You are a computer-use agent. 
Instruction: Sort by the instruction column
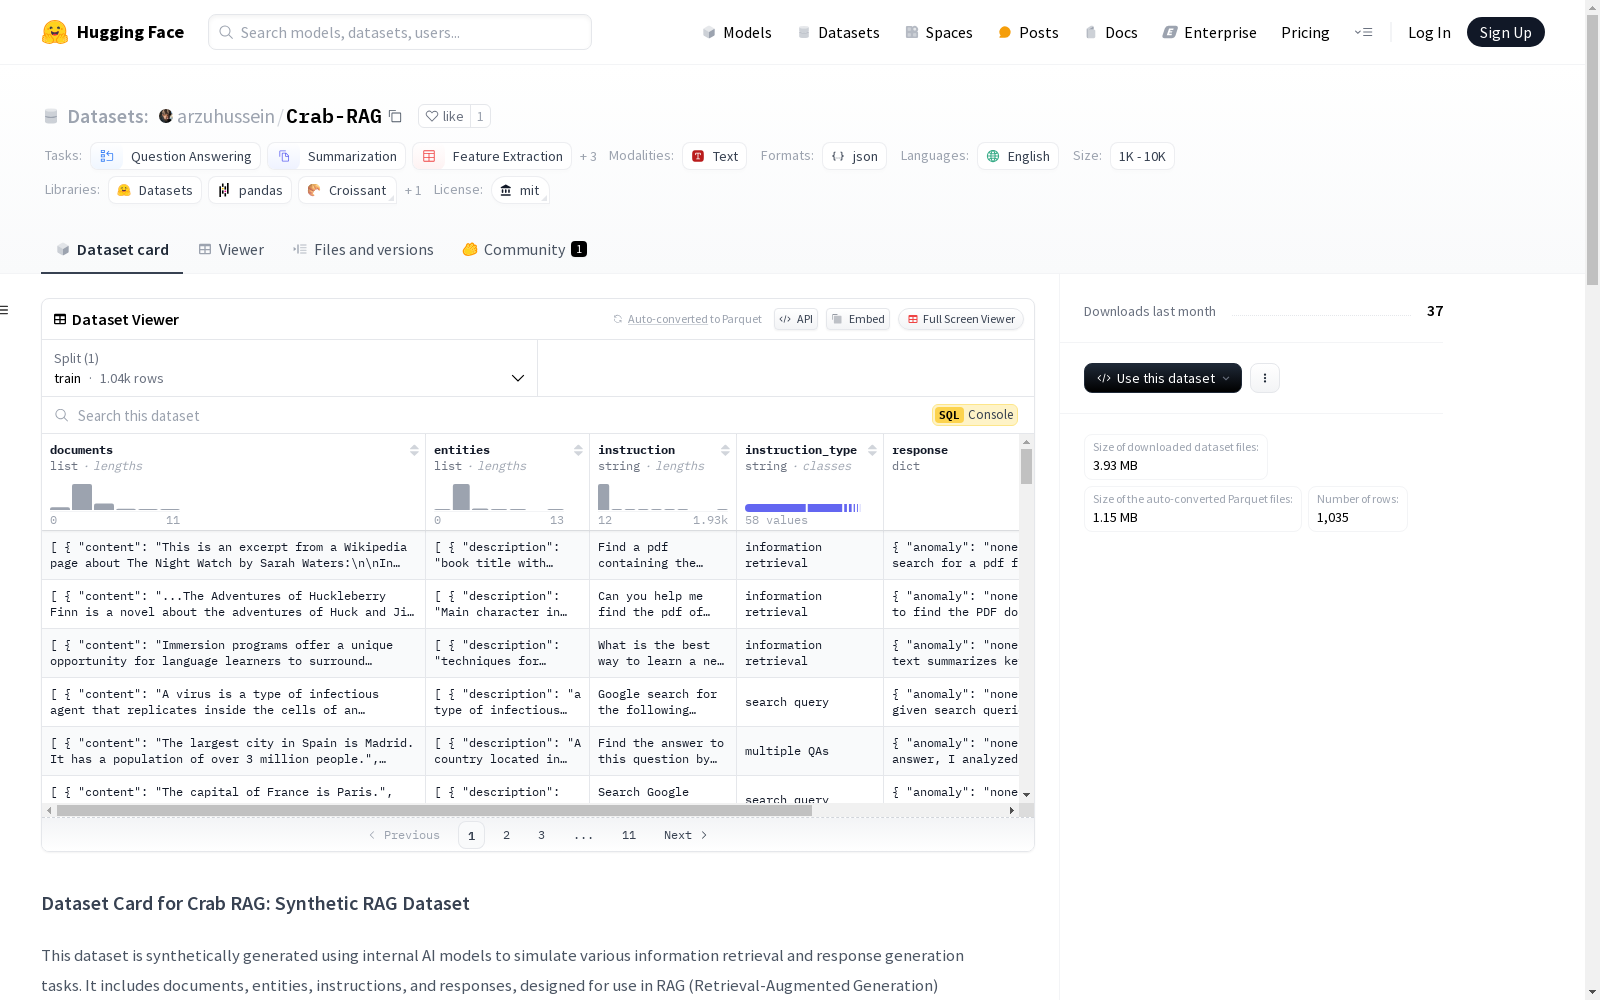[725, 450]
